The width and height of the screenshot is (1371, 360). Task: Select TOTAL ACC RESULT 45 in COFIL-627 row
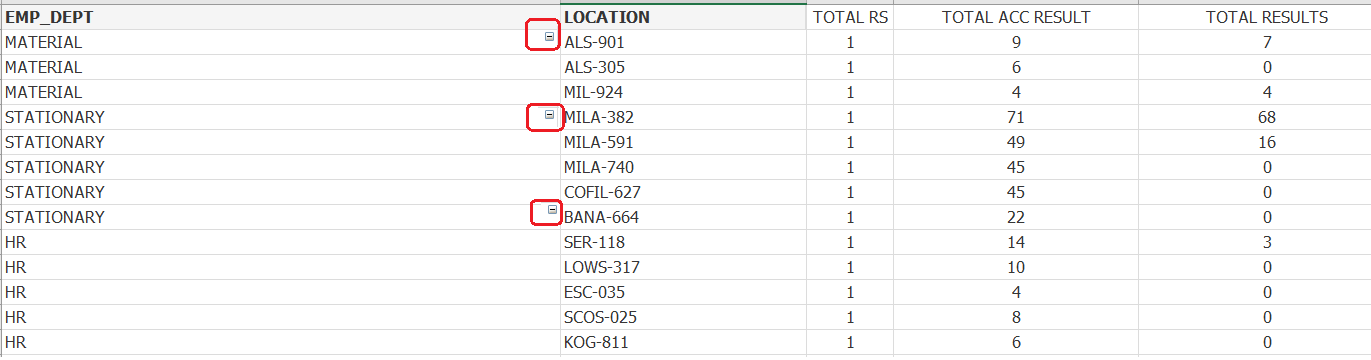(1016, 192)
